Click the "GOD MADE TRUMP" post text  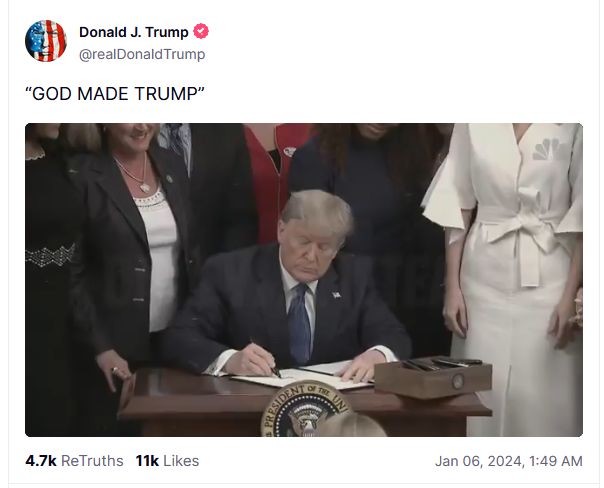pyautogui.click(x=114, y=94)
